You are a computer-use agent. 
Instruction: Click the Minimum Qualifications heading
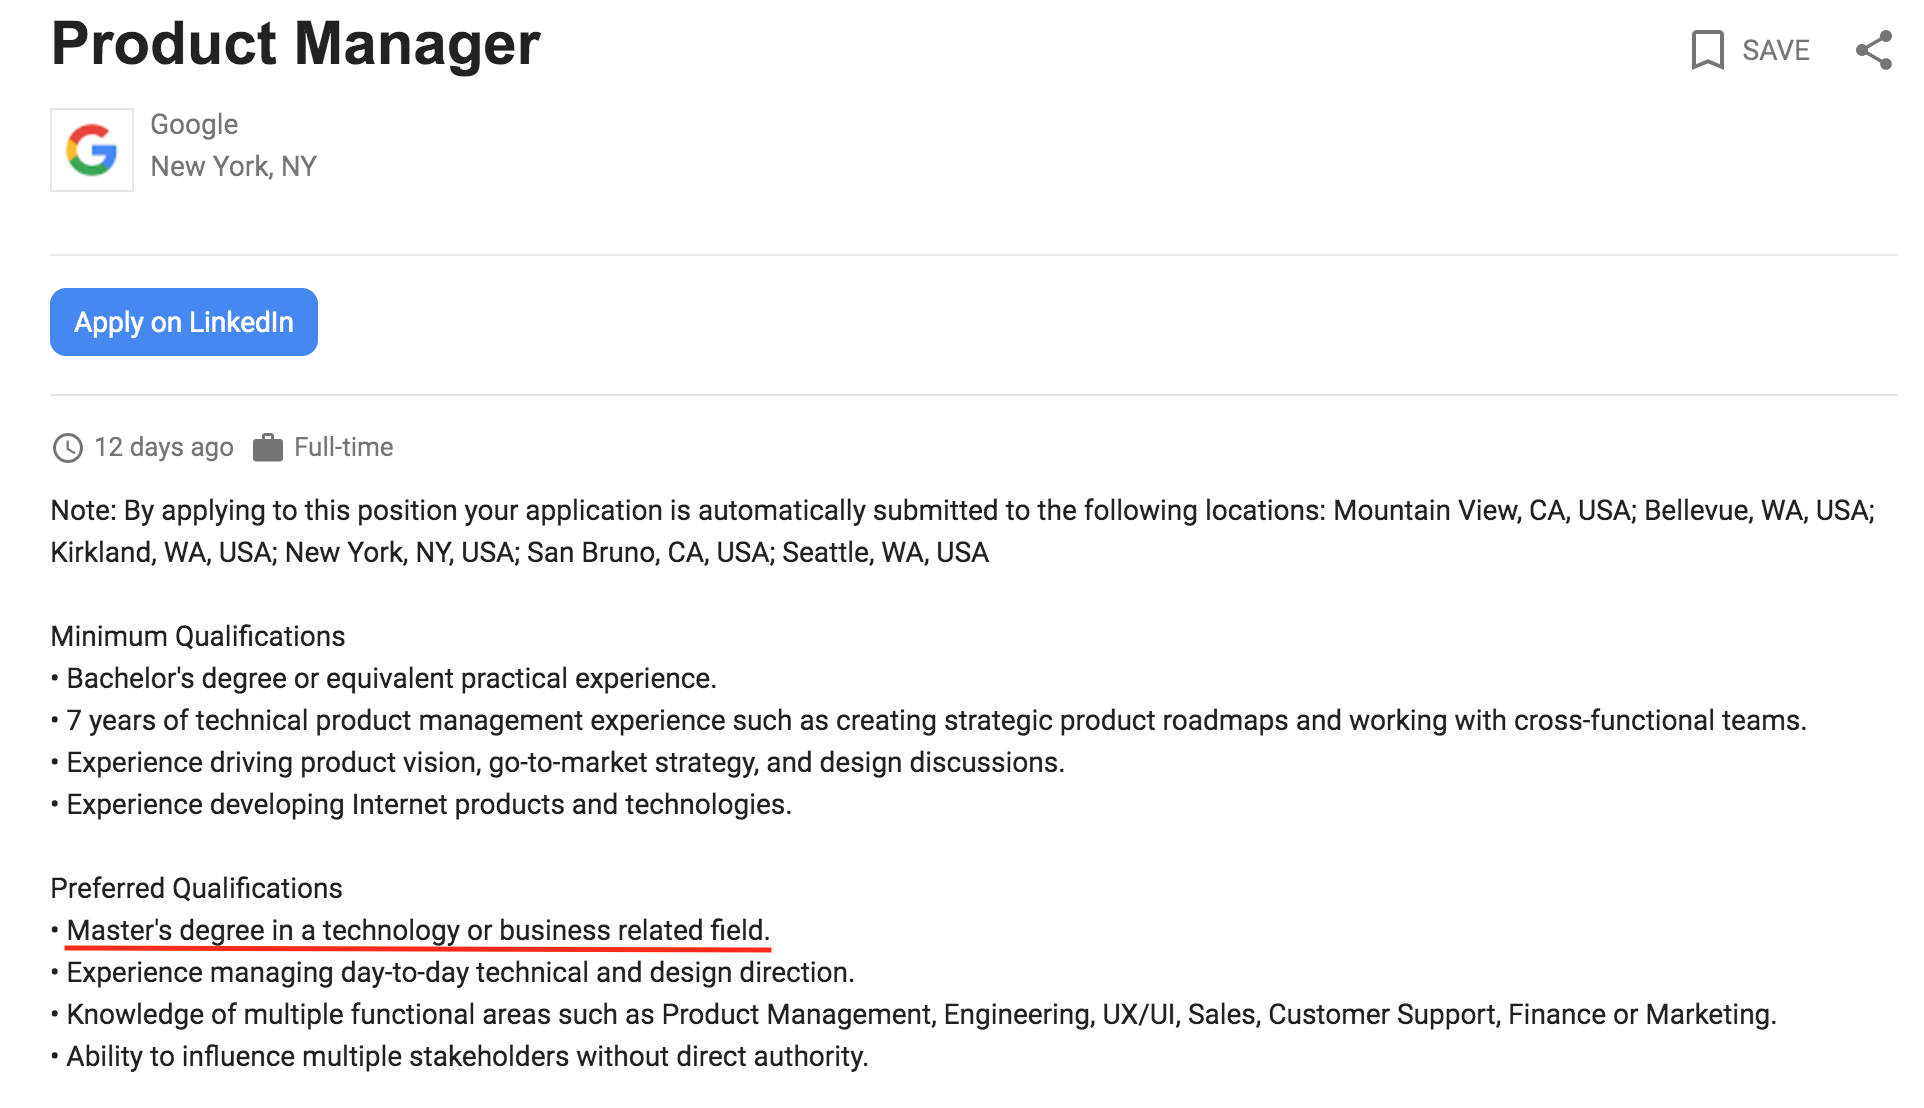click(x=198, y=636)
